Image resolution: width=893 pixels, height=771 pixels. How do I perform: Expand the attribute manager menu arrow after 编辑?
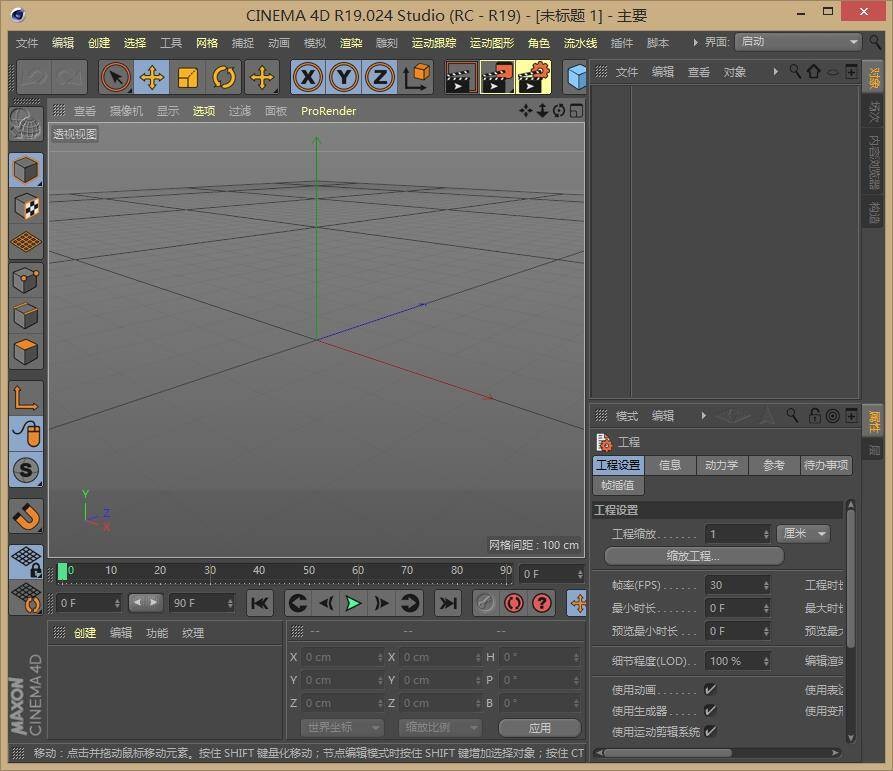(x=703, y=416)
